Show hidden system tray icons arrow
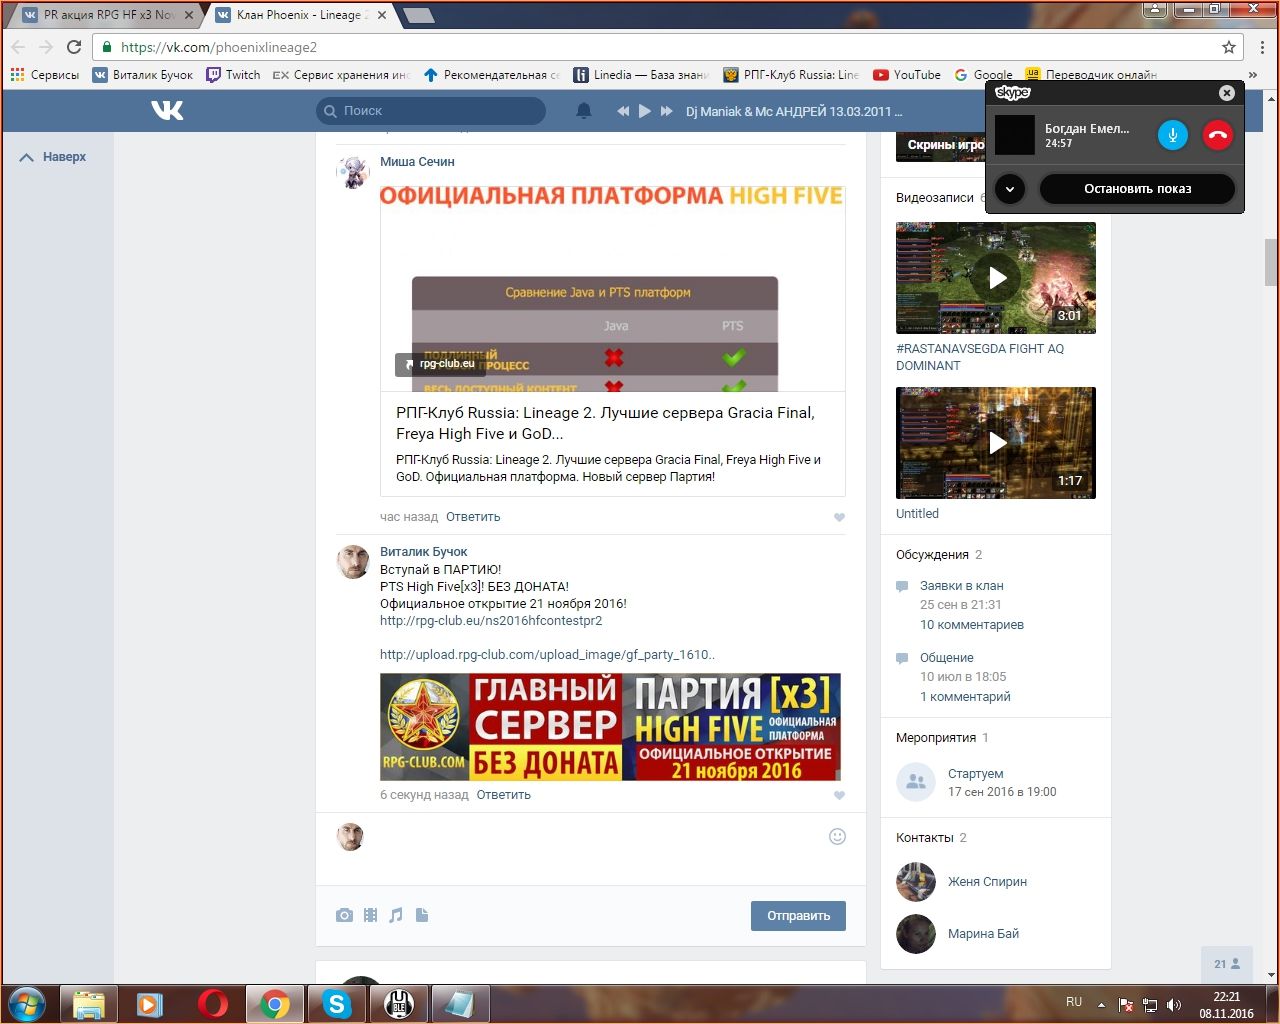The image size is (1280, 1024). (x=1102, y=1004)
